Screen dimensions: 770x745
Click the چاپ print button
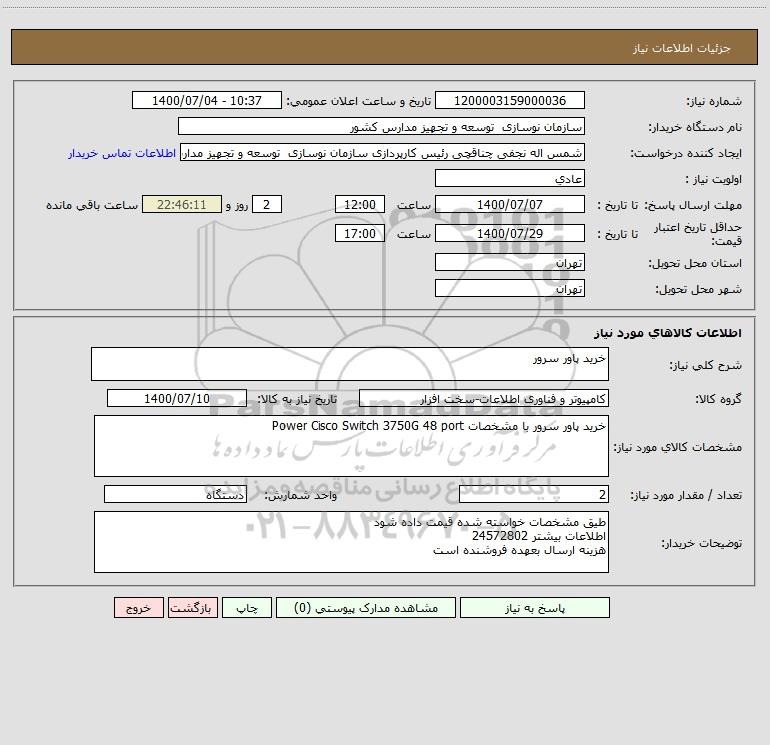click(247, 608)
